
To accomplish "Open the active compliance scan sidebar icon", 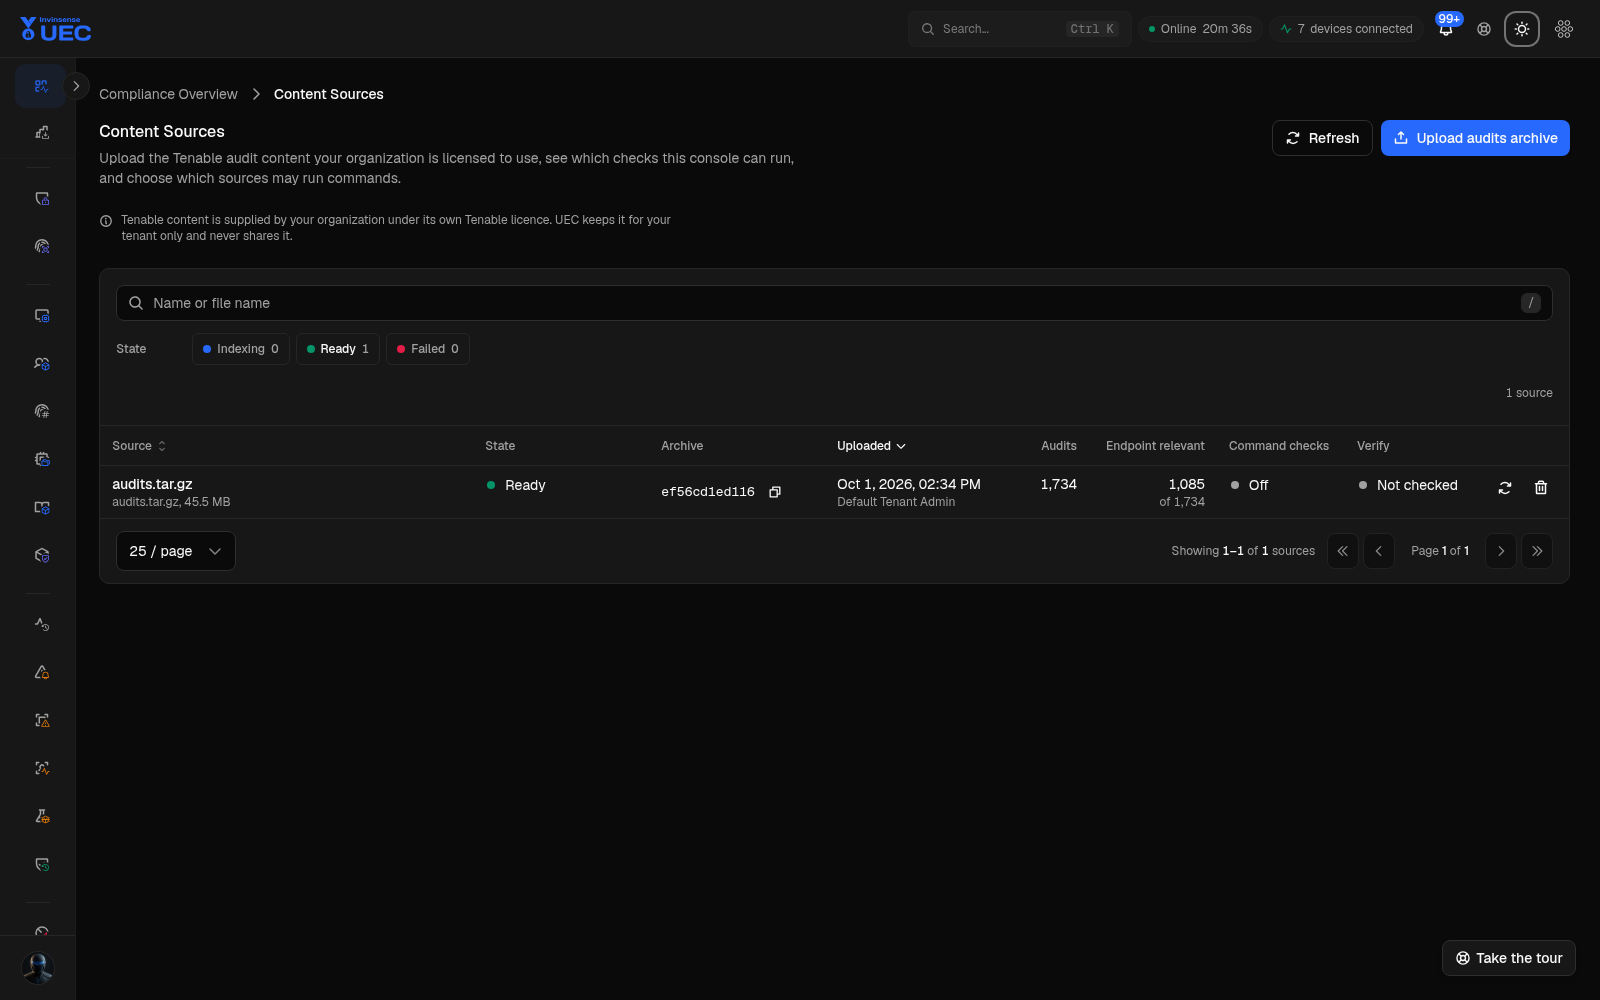I will click(x=41, y=86).
